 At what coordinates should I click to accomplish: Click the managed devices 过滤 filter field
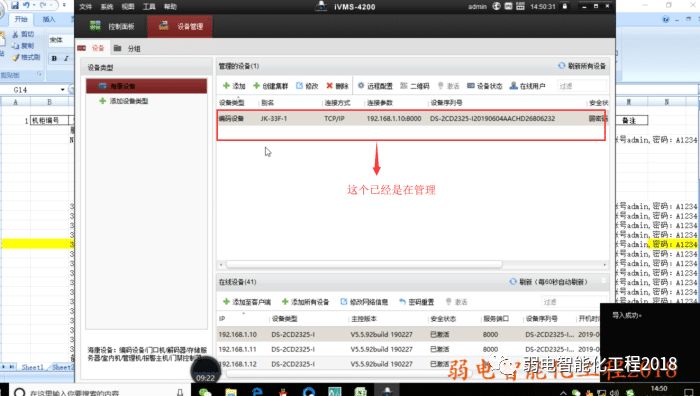click(583, 86)
